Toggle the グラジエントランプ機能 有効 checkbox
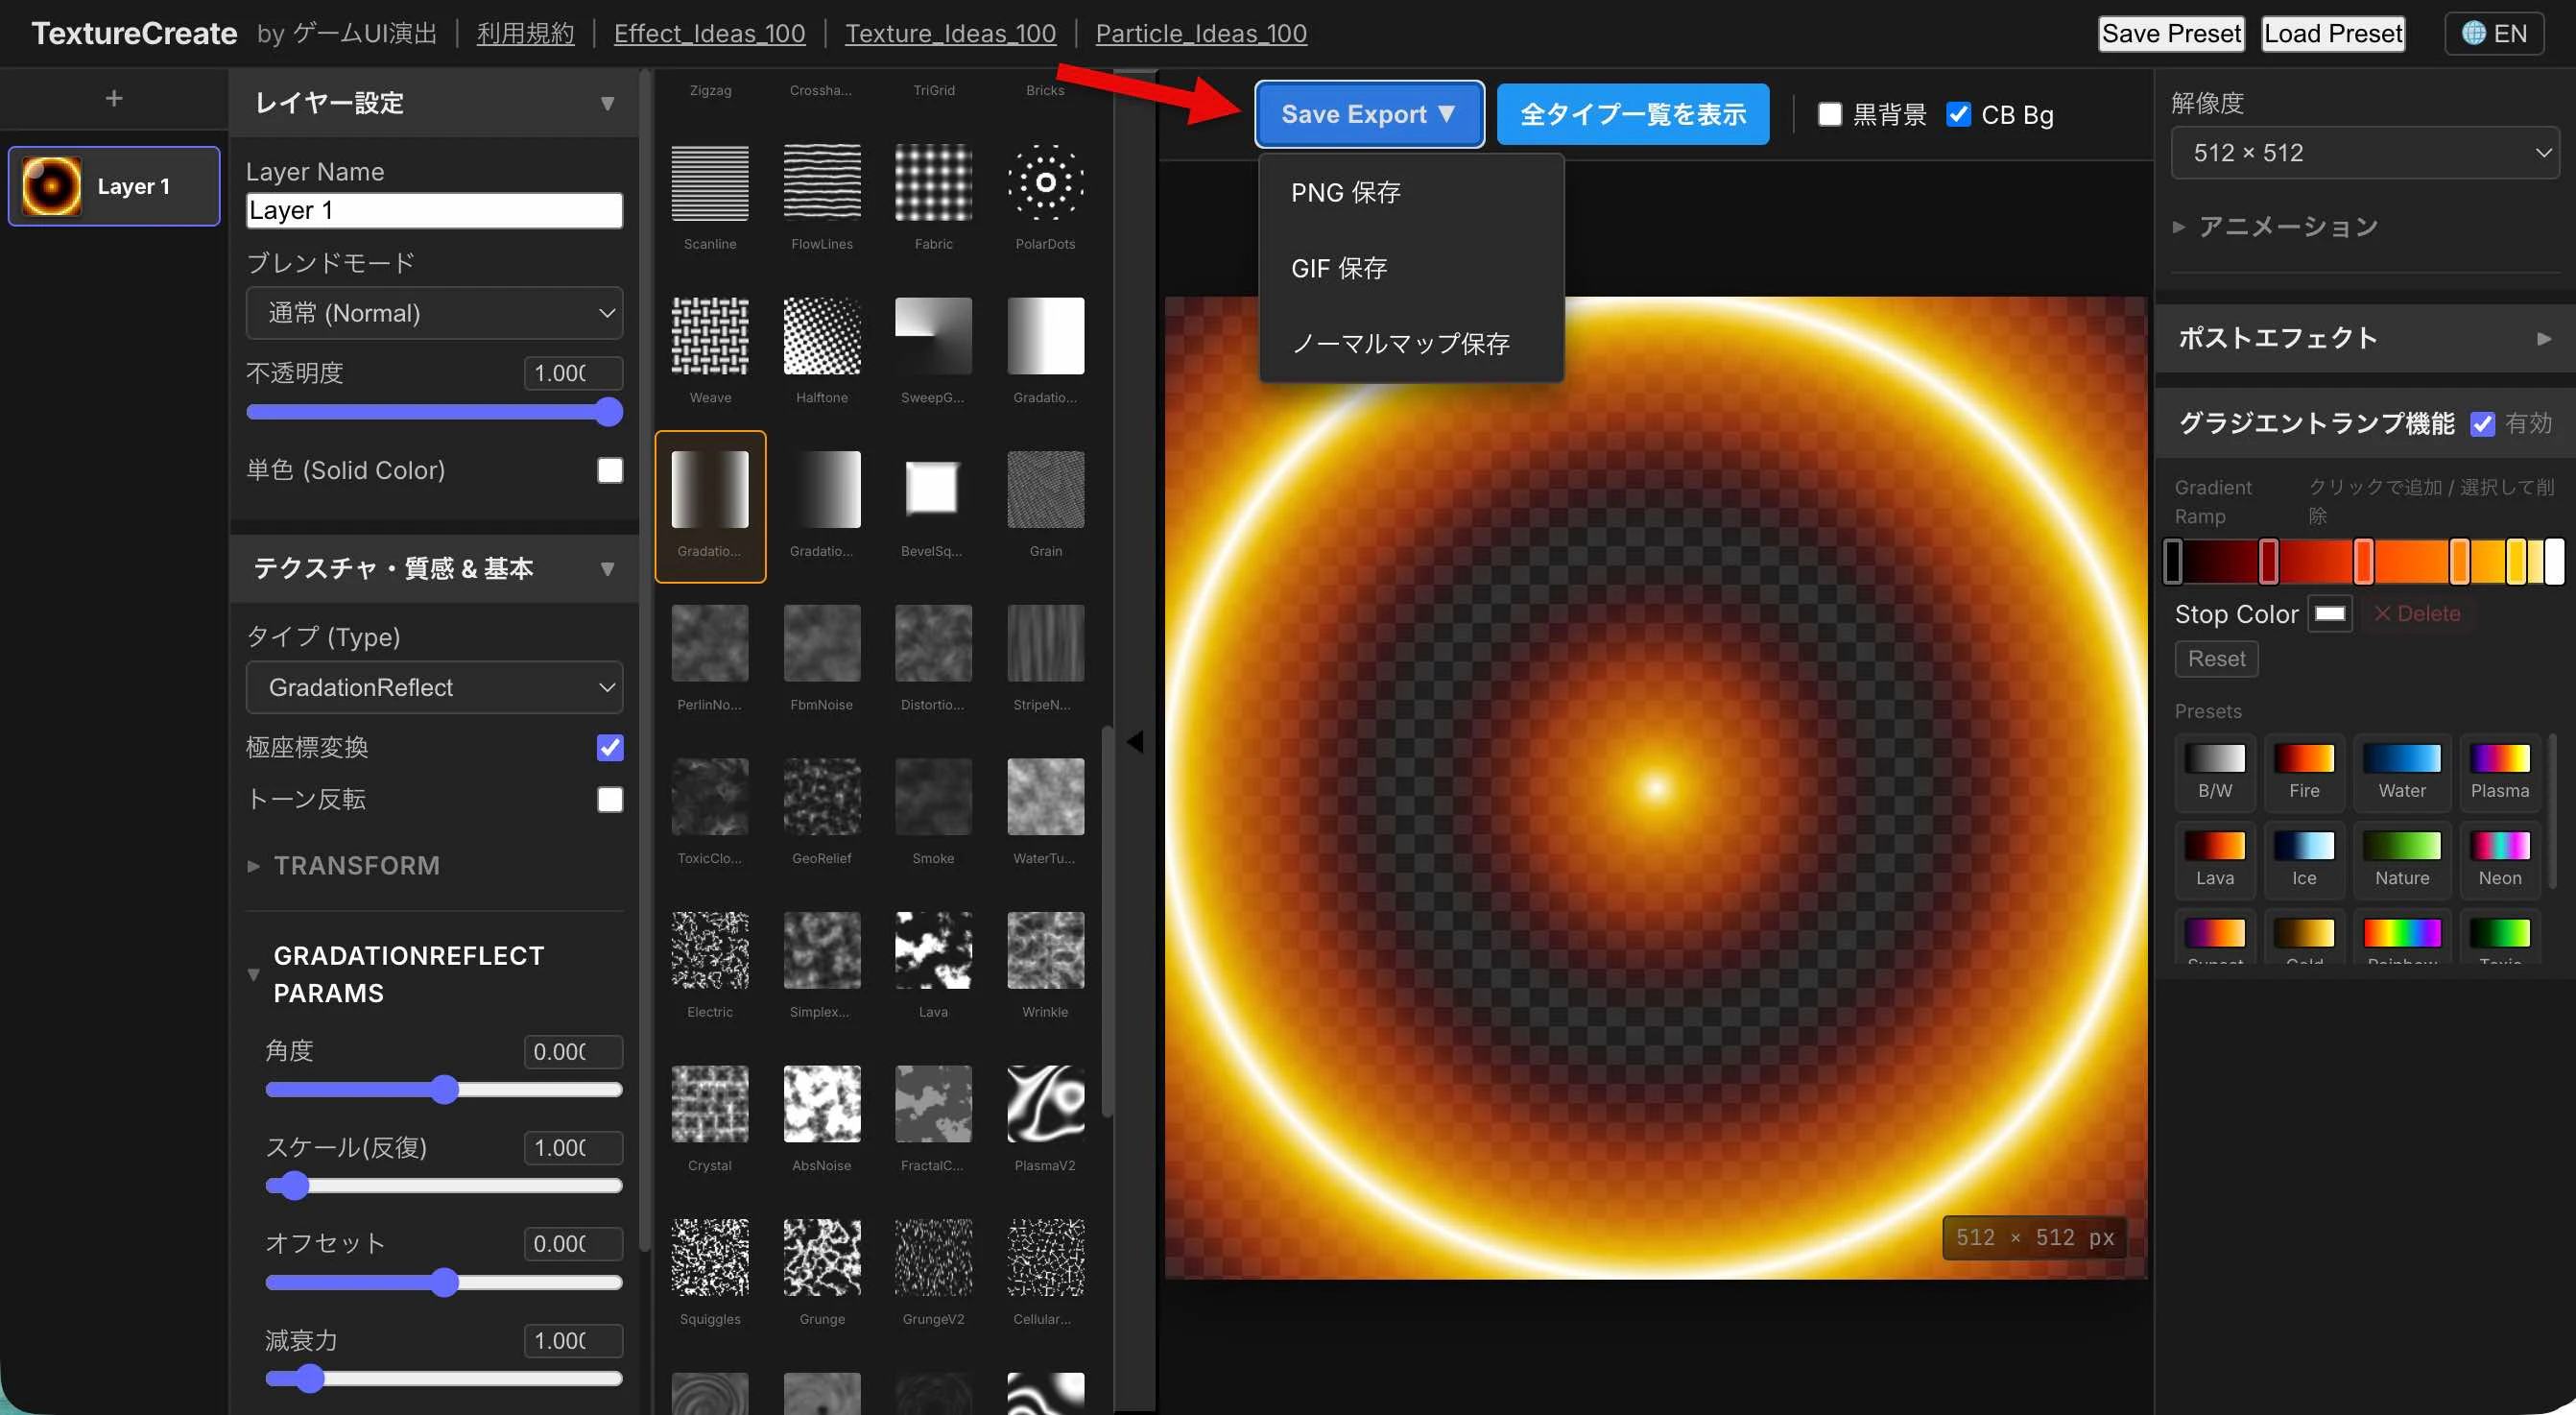The width and height of the screenshot is (2576, 1415). click(x=2482, y=424)
